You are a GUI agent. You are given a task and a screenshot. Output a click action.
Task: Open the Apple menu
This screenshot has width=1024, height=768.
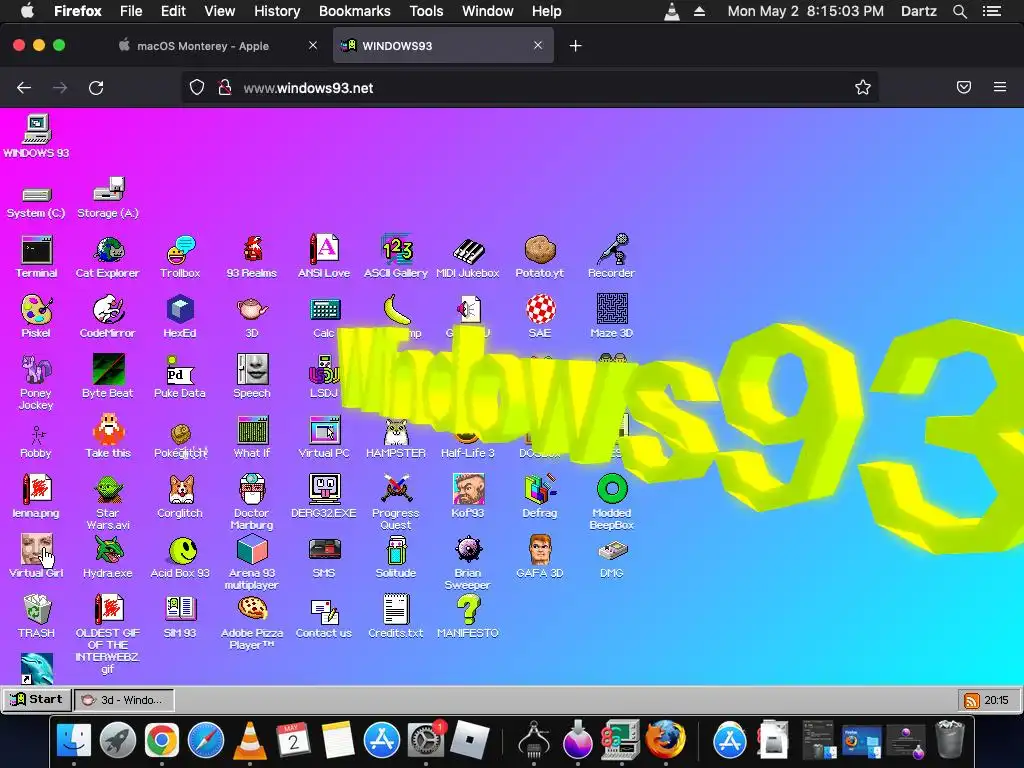pyautogui.click(x=27, y=11)
